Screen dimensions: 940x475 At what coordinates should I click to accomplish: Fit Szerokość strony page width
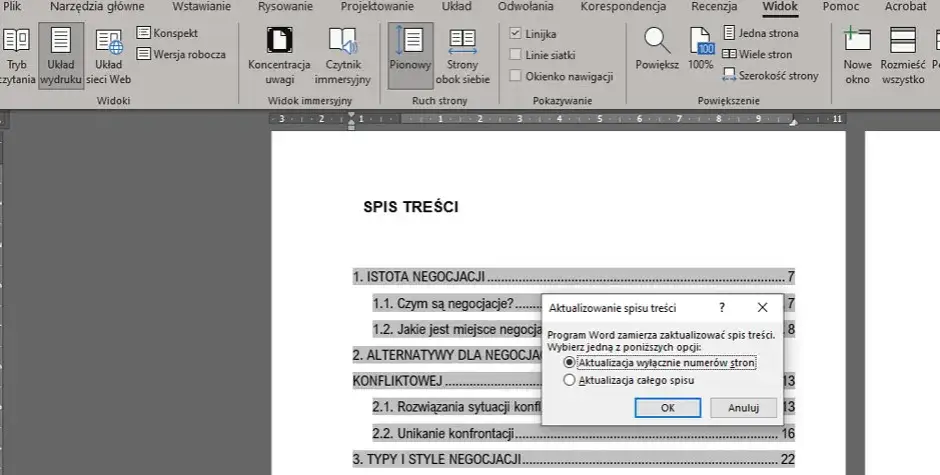tap(770, 76)
